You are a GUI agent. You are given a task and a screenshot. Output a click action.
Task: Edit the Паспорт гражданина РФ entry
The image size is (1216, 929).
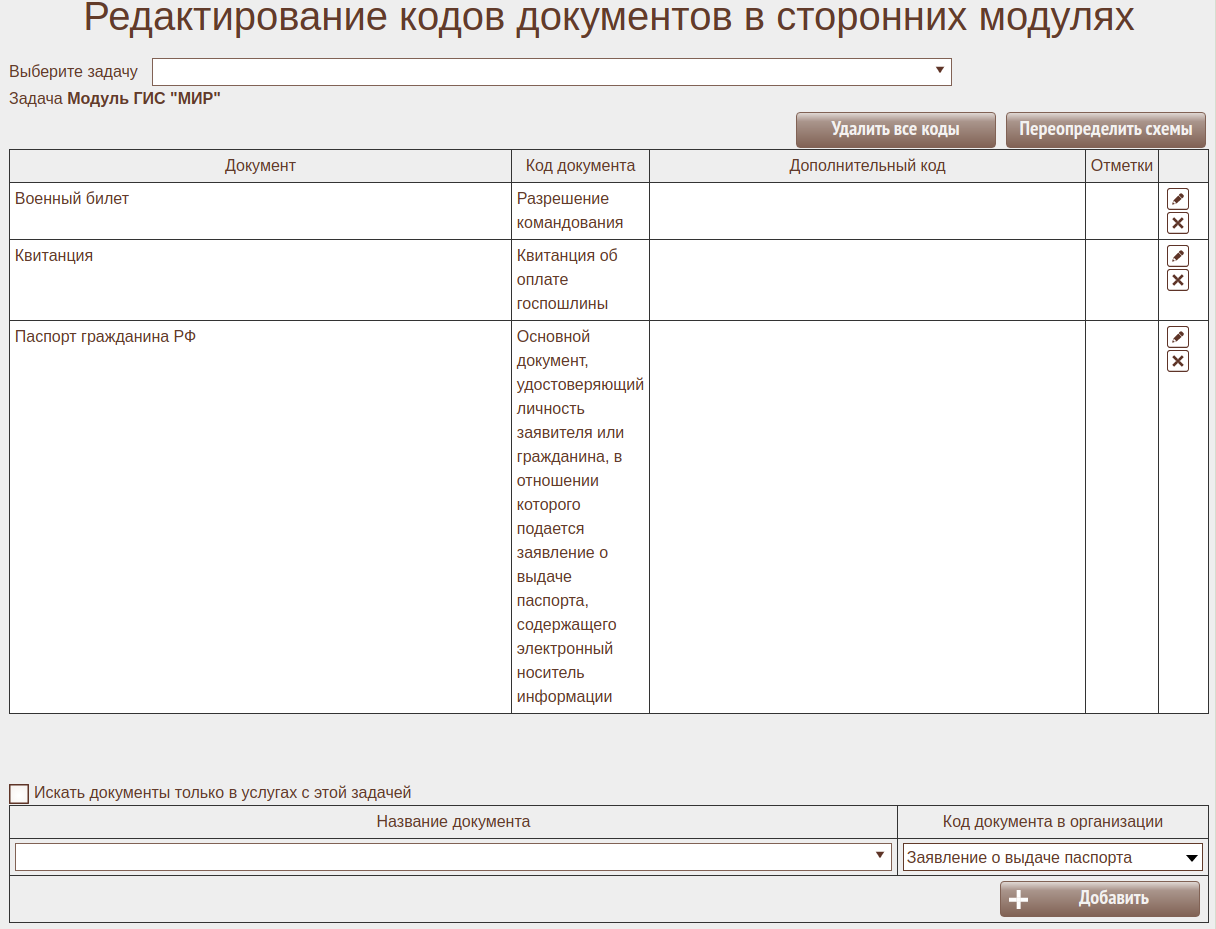point(1178,337)
